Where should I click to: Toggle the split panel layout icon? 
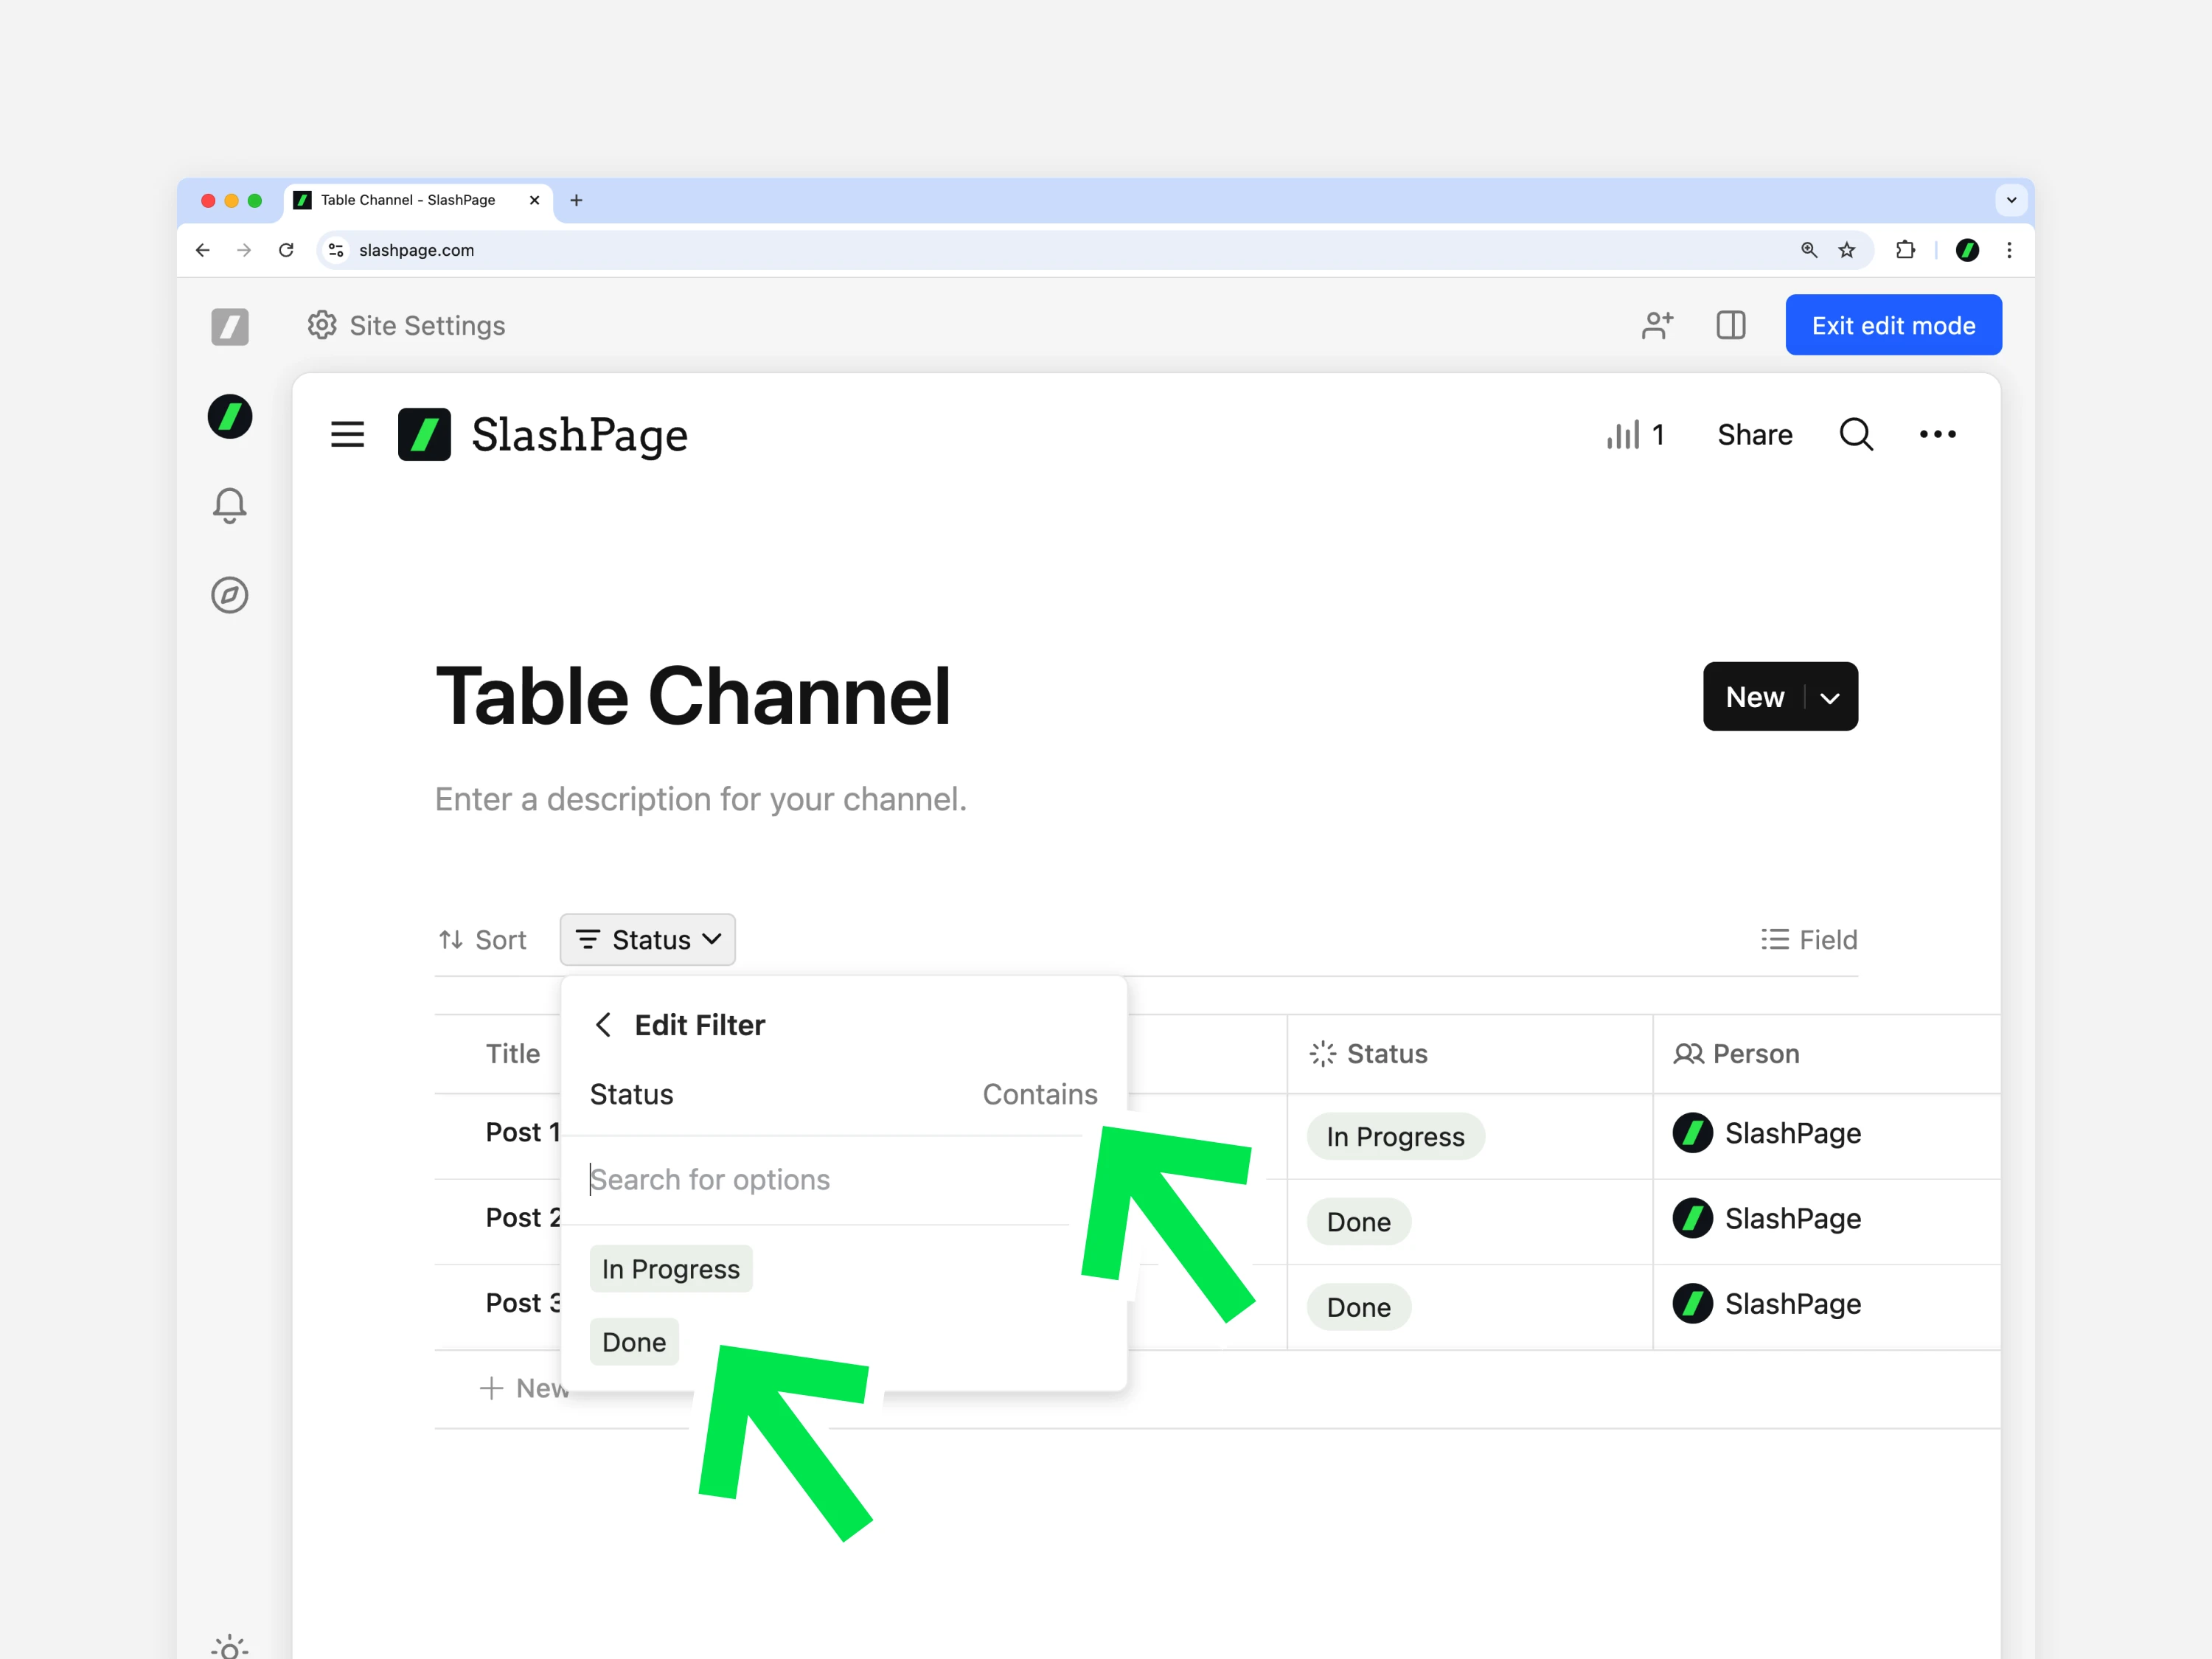(x=1731, y=325)
